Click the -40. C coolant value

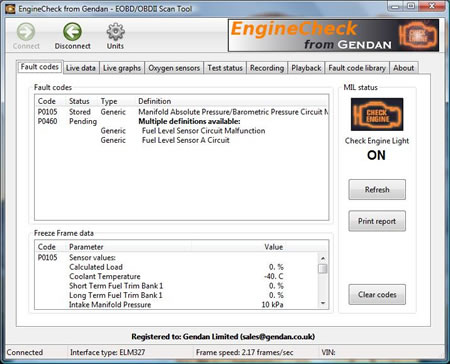pos(273,277)
